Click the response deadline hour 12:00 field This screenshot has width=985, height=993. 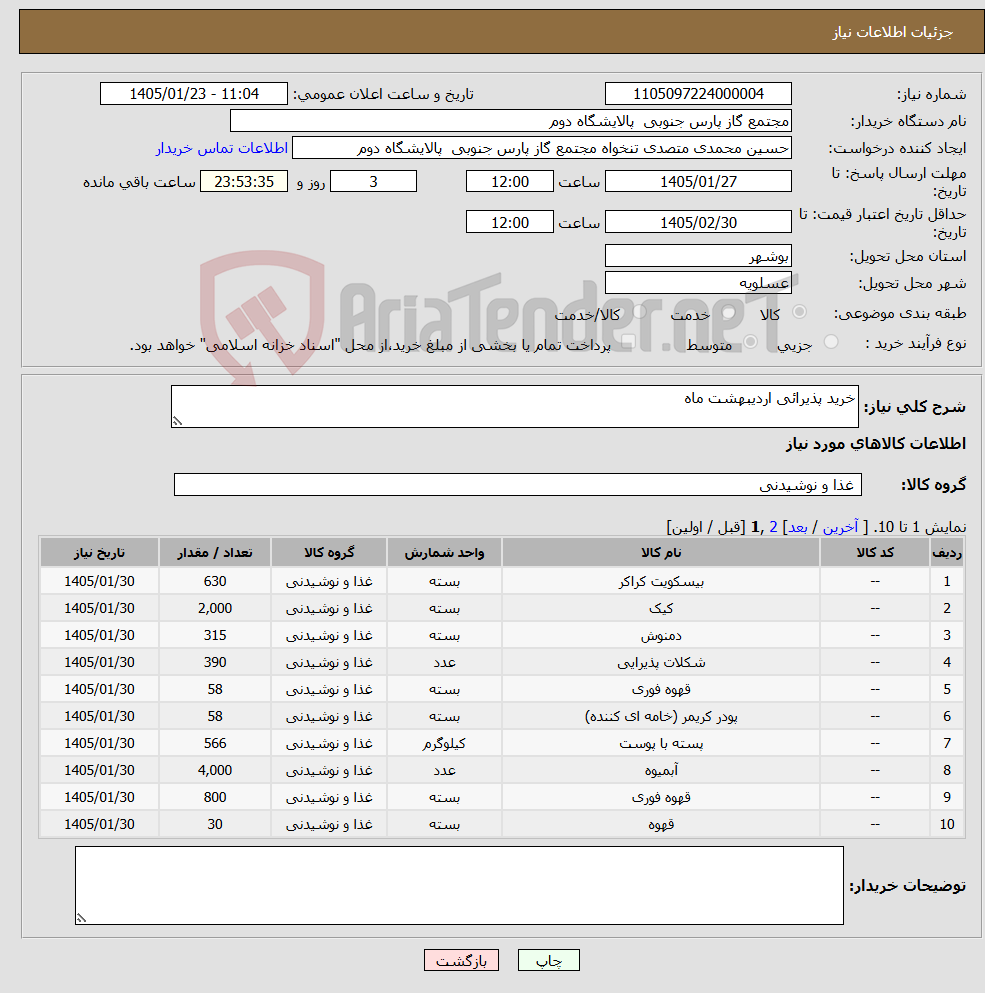pos(510,182)
